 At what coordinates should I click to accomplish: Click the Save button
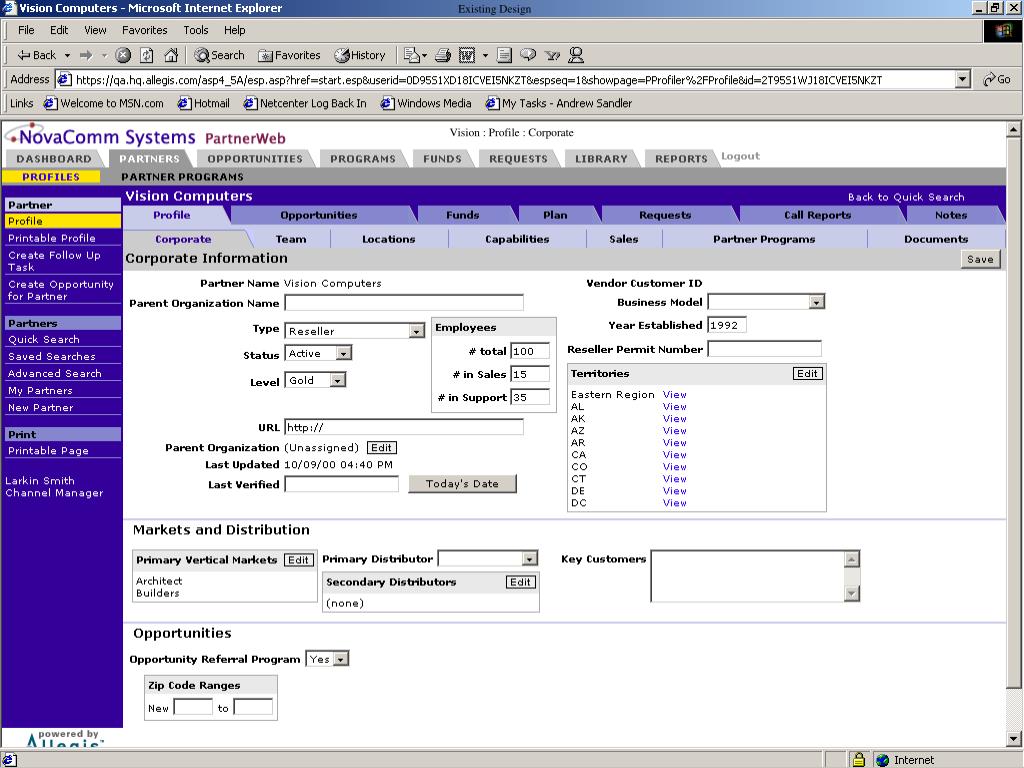tap(980, 259)
